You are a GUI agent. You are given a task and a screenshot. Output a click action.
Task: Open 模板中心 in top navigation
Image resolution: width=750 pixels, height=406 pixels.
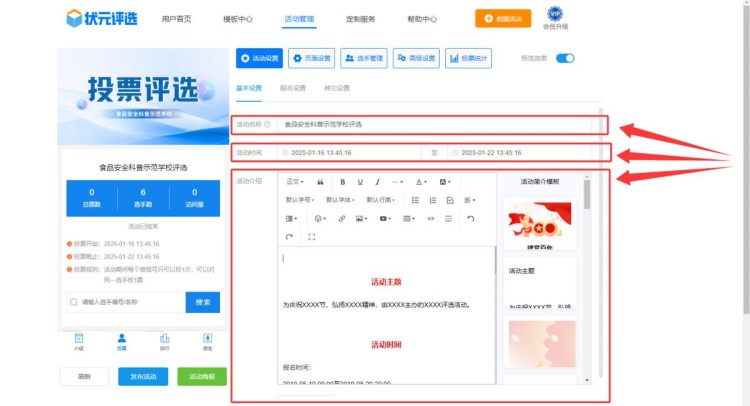pyautogui.click(x=237, y=19)
